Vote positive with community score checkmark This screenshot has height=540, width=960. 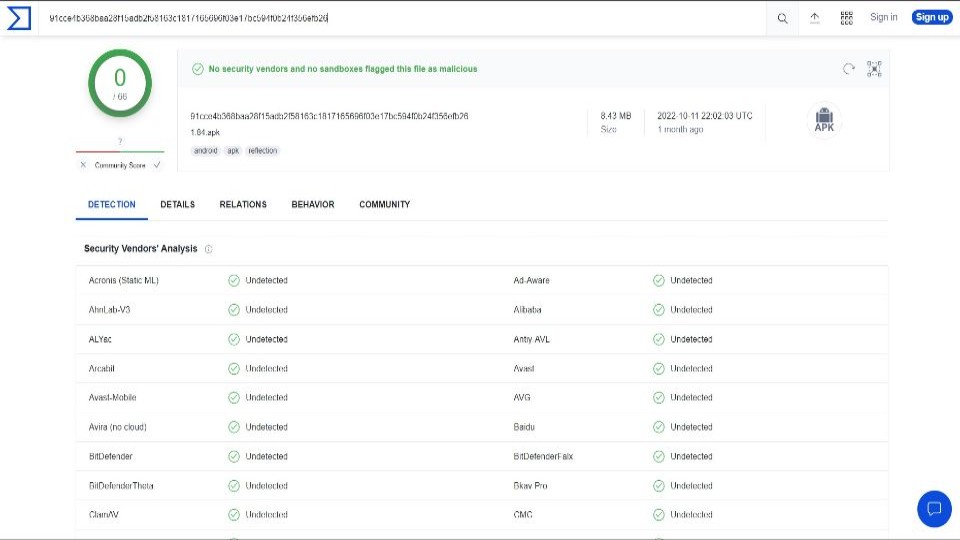(157, 165)
